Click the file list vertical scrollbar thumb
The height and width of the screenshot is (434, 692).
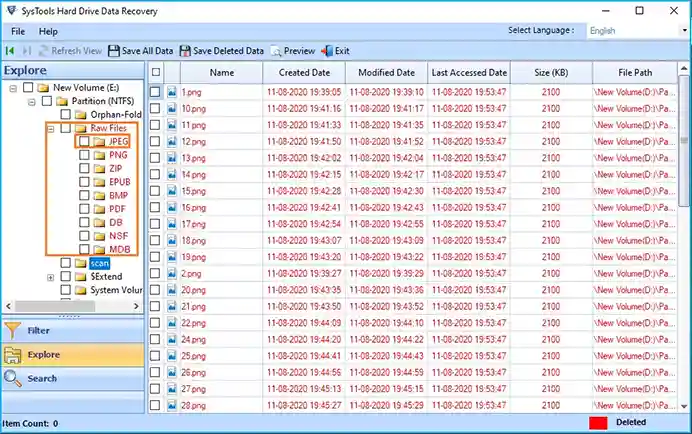(x=684, y=140)
